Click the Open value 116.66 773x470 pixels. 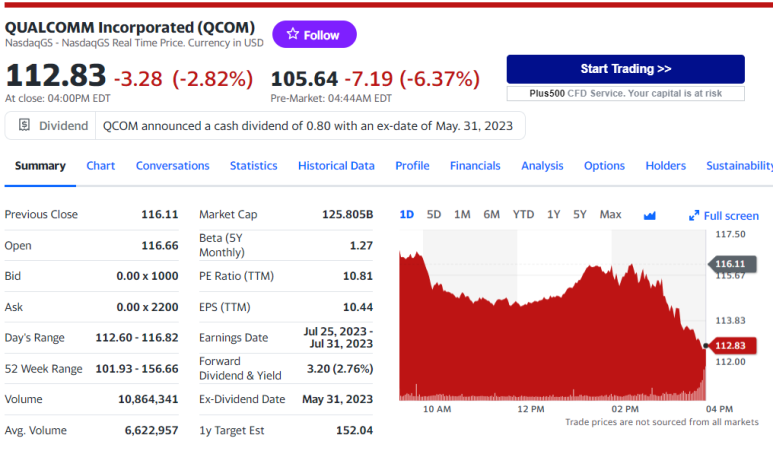click(x=160, y=245)
